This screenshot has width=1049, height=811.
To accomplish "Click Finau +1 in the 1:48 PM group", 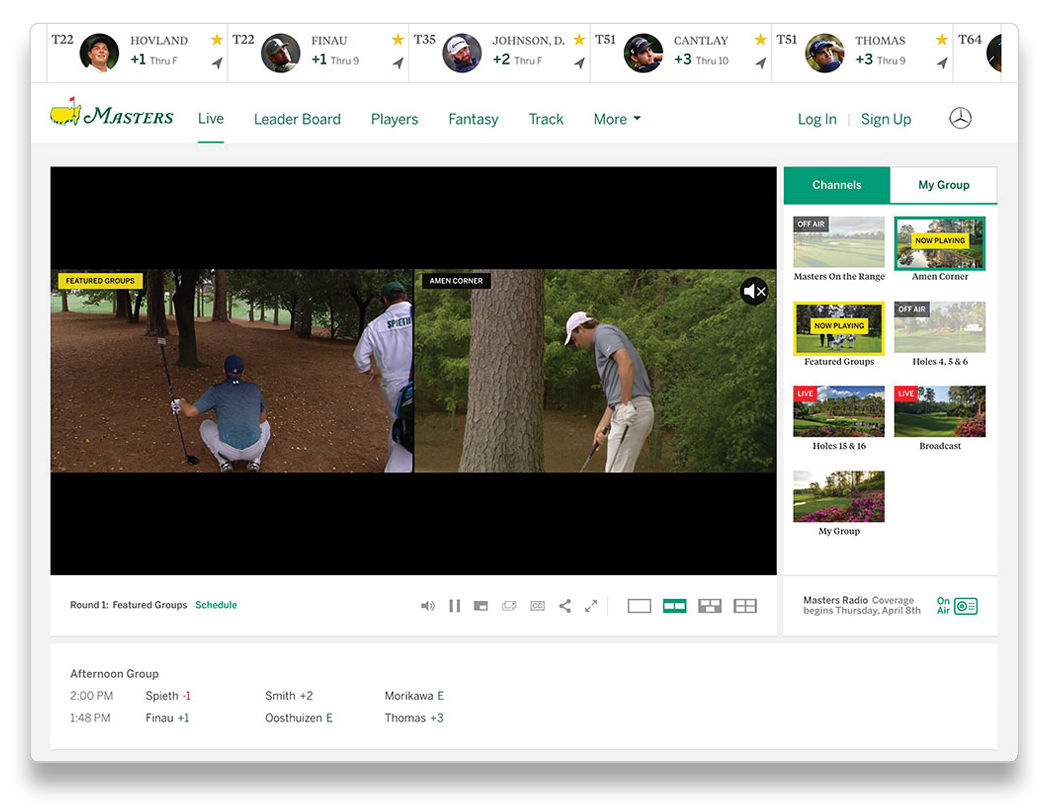I will [x=167, y=718].
